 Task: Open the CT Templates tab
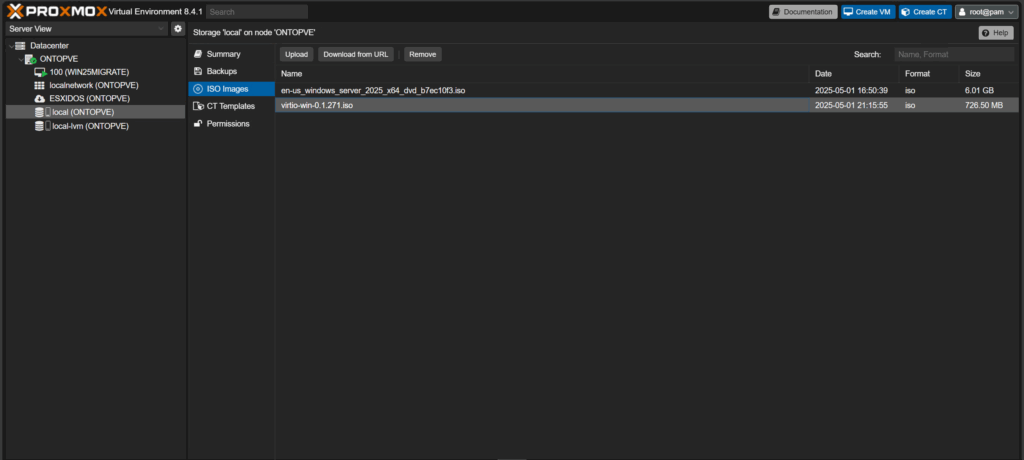point(231,106)
